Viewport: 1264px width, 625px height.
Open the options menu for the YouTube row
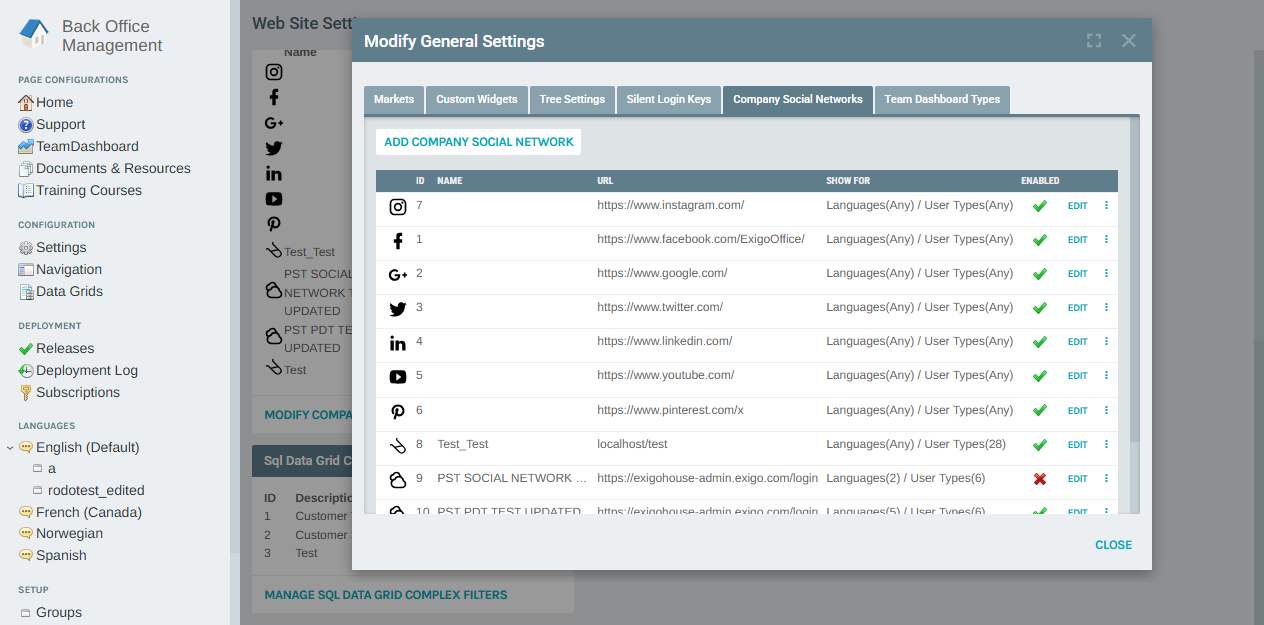[x=1106, y=376]
